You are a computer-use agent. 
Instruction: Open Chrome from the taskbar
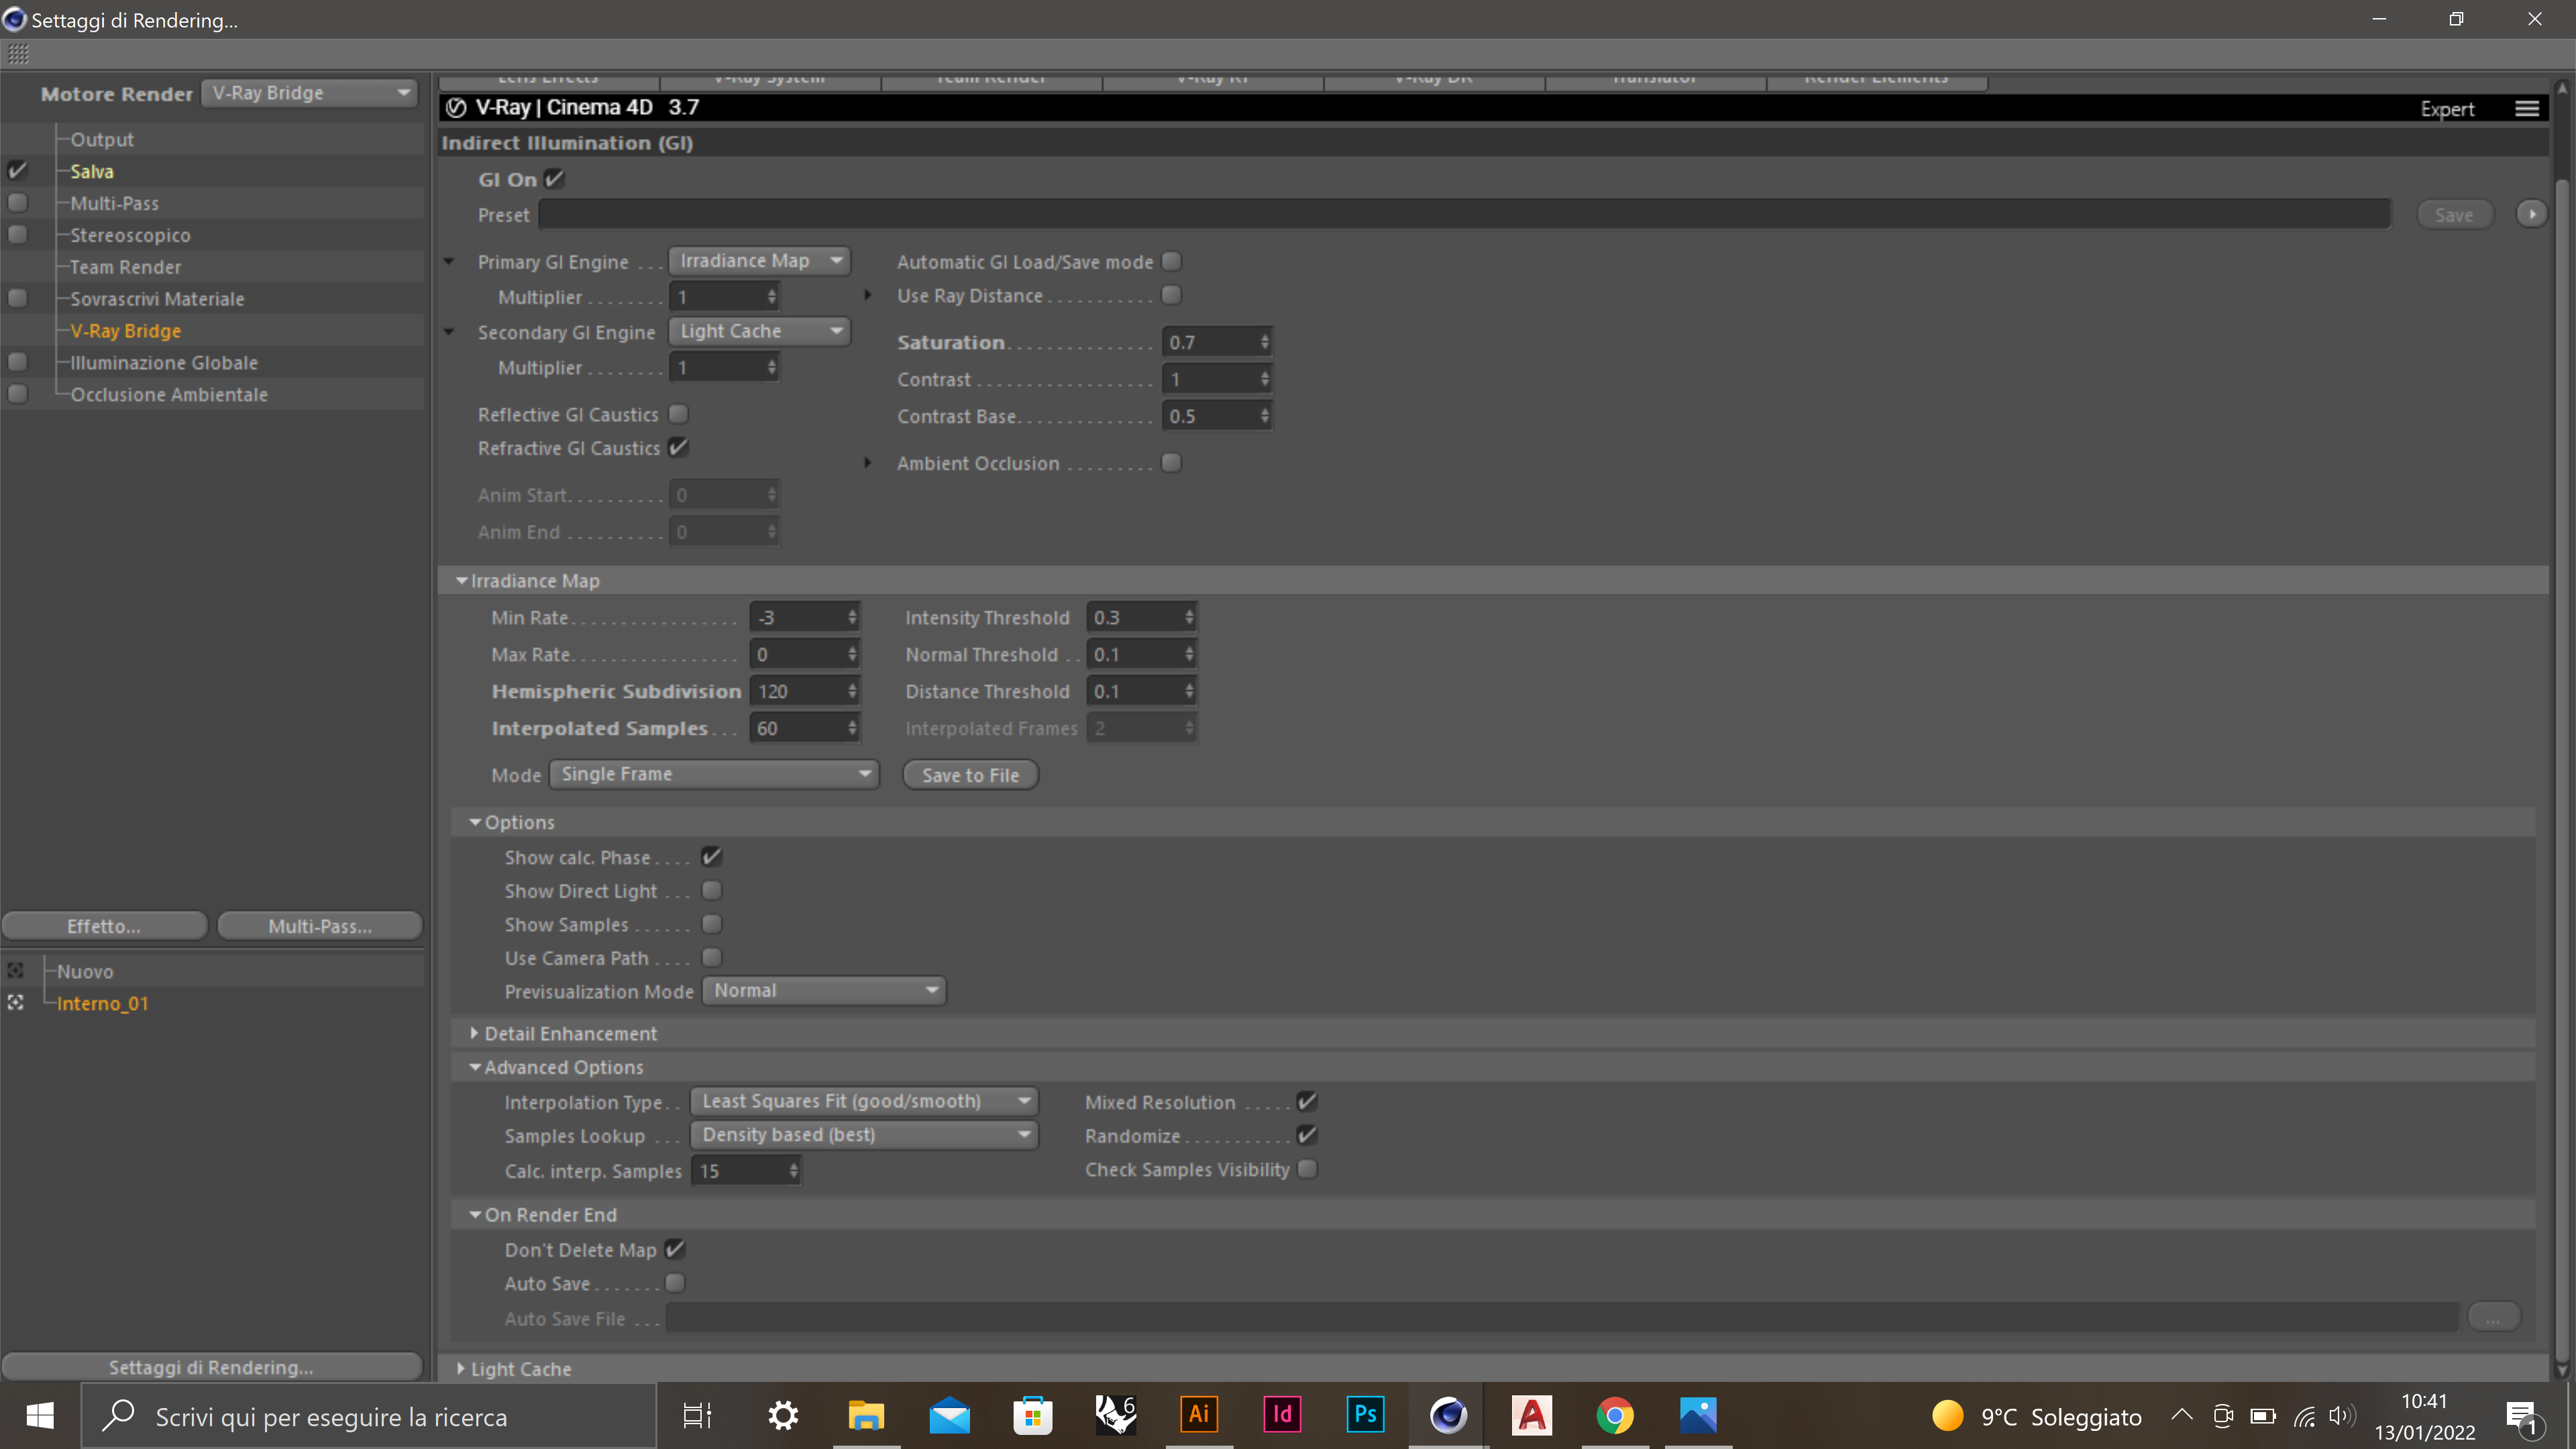click(x=1614, y=1415)
